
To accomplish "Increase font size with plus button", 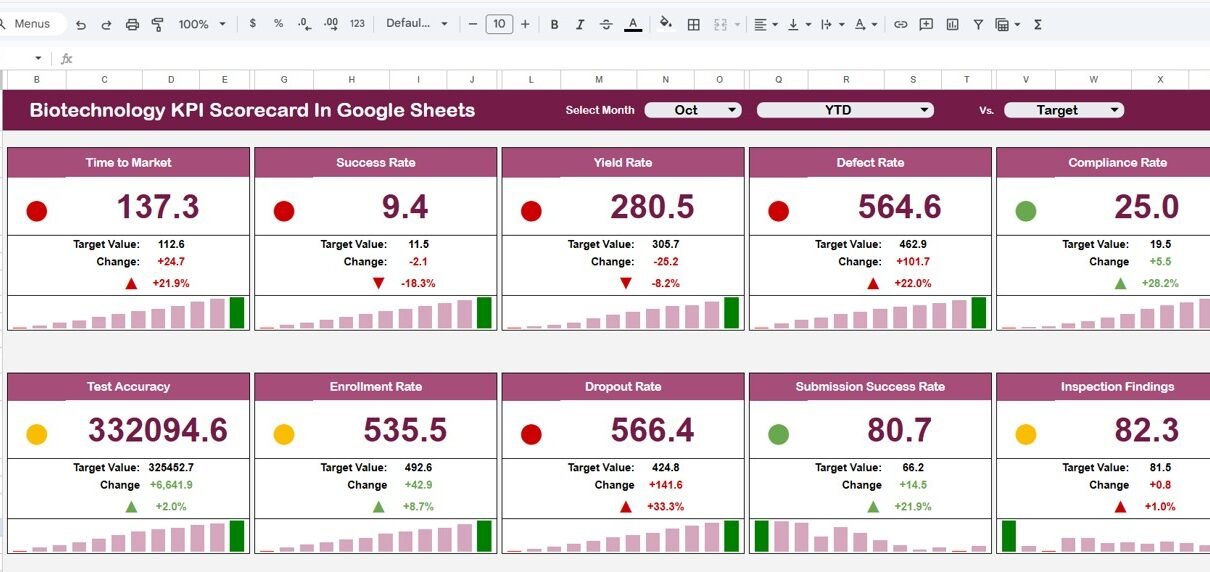I will [525, 24].
